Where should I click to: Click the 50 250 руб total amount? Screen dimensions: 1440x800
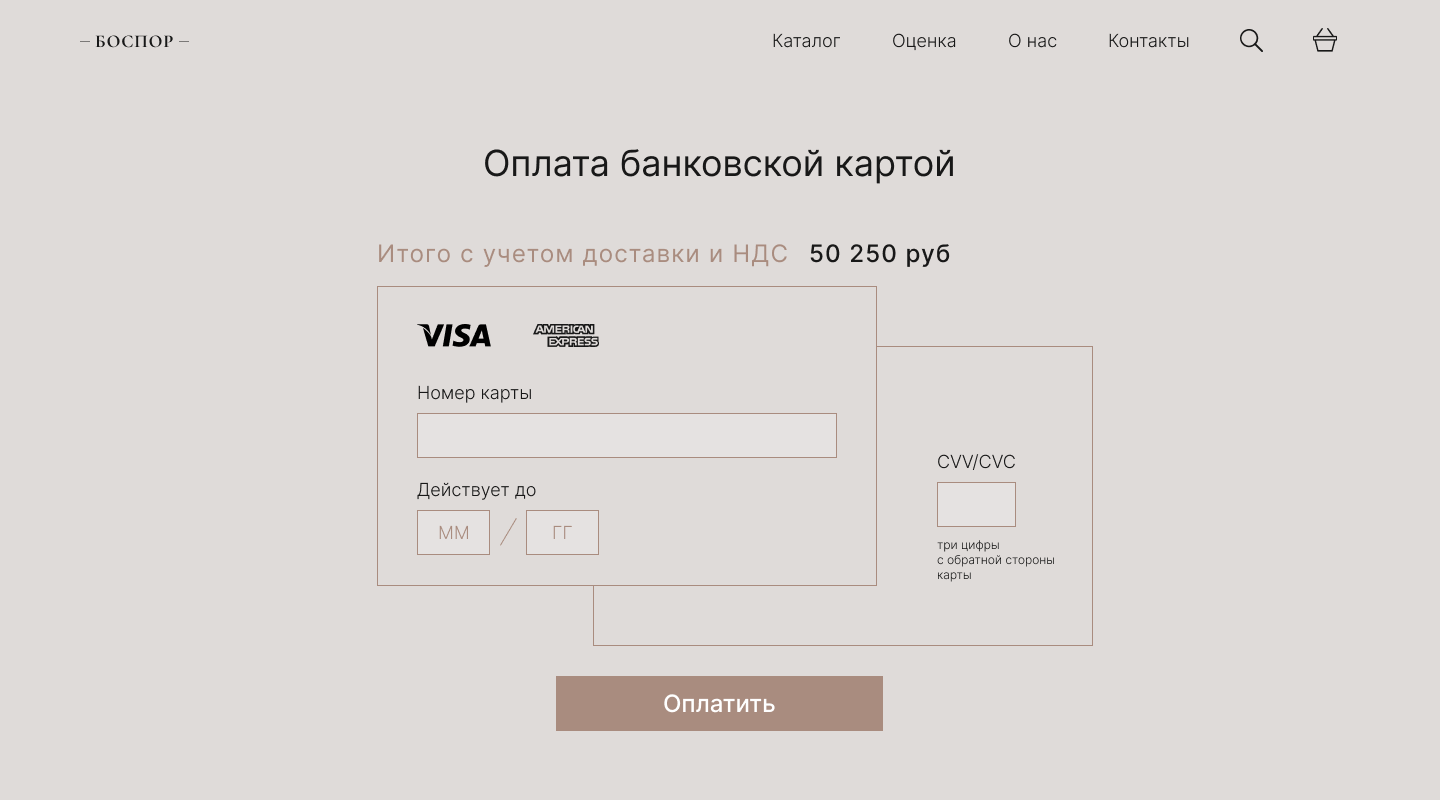pyautogui.click(x=880, y=254)
